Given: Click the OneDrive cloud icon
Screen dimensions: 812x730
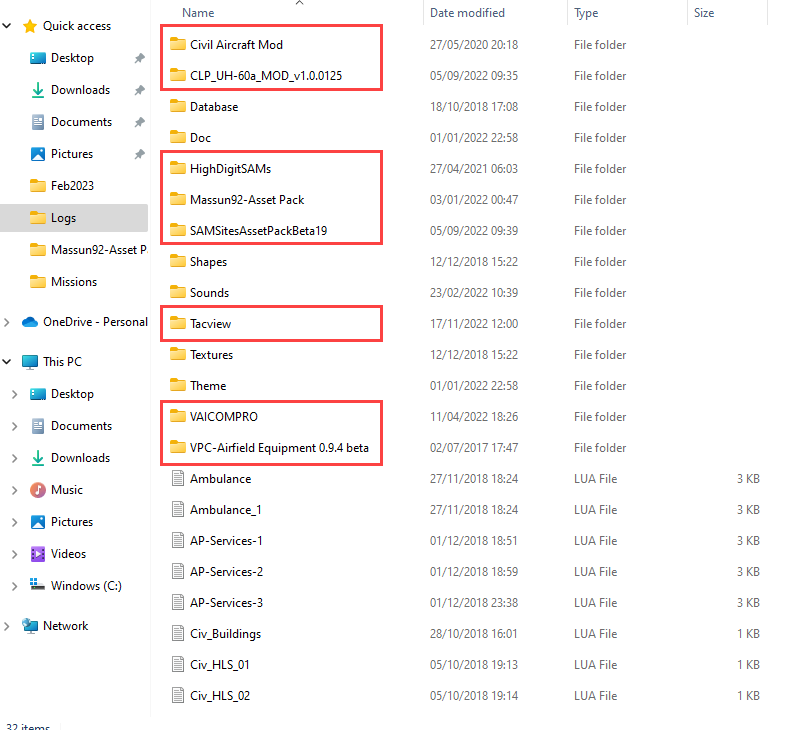Looking at the screenshot, I should coord(30,322).
